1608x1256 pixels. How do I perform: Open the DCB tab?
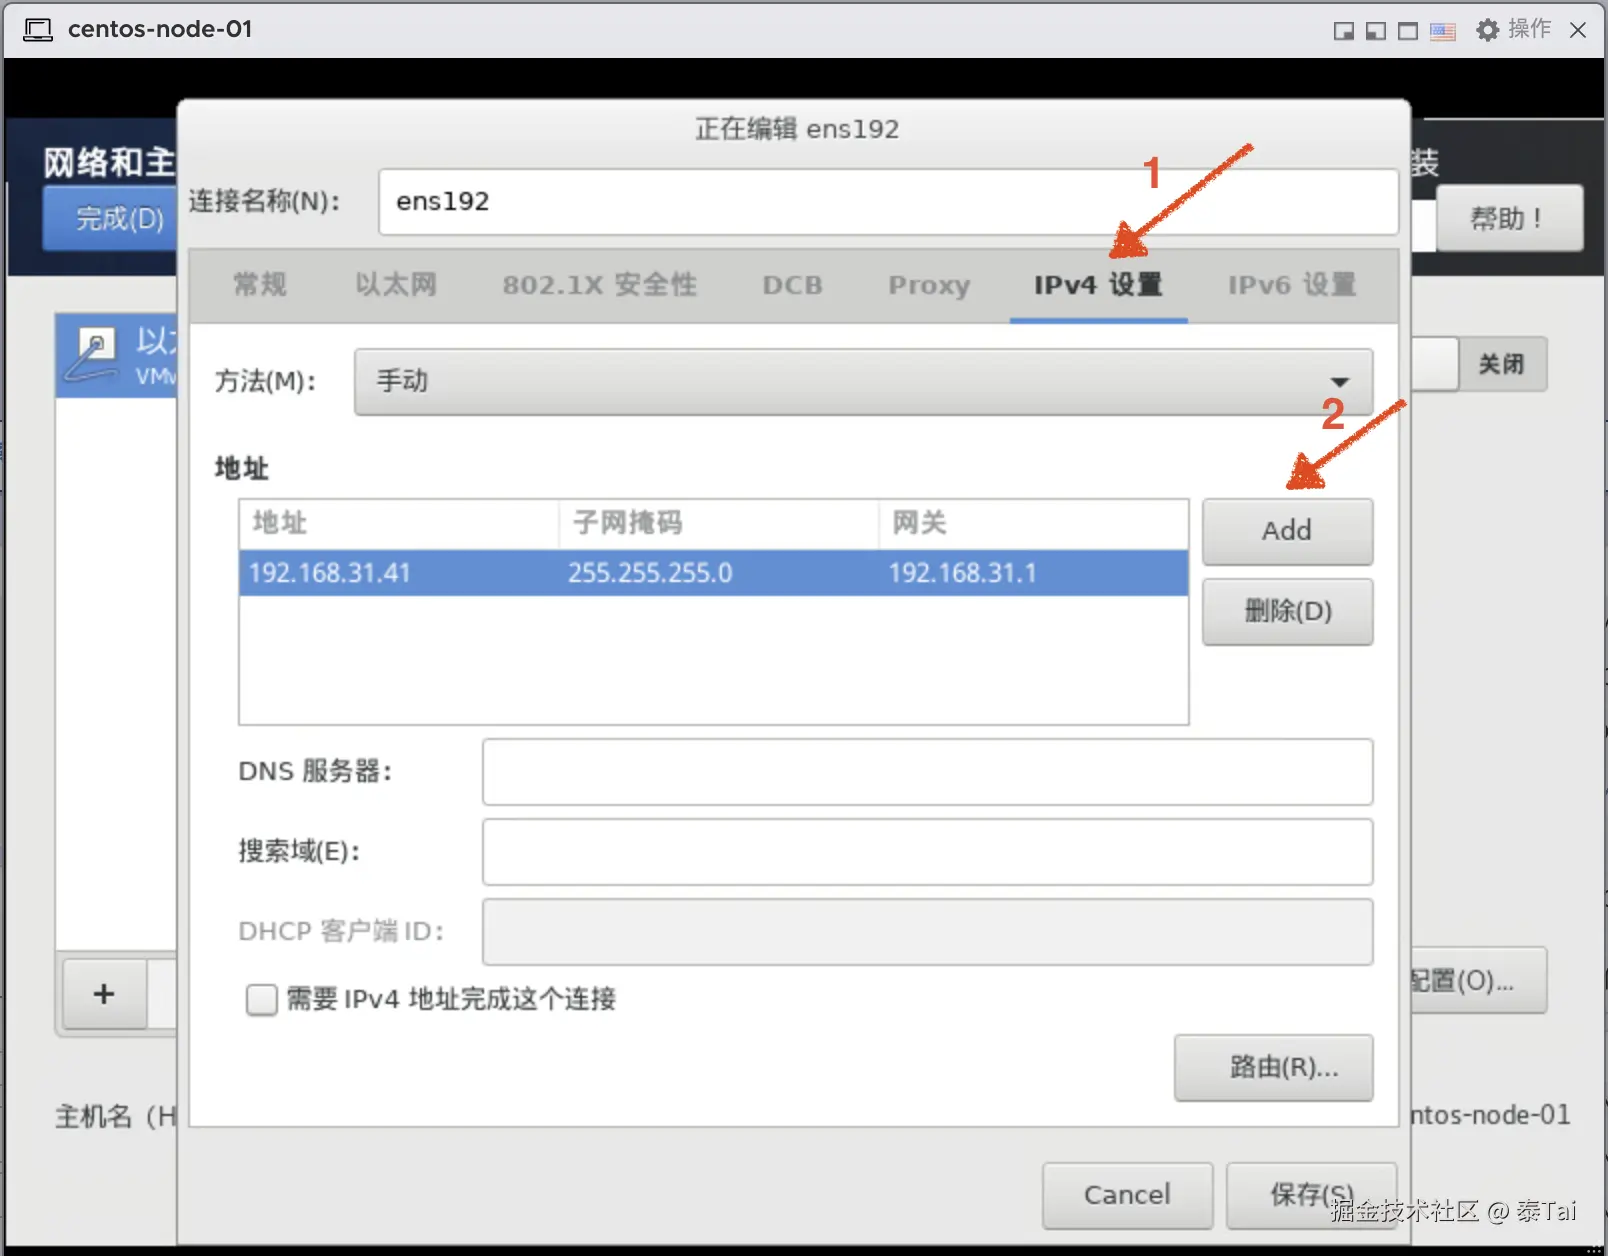tap(792, 285)
